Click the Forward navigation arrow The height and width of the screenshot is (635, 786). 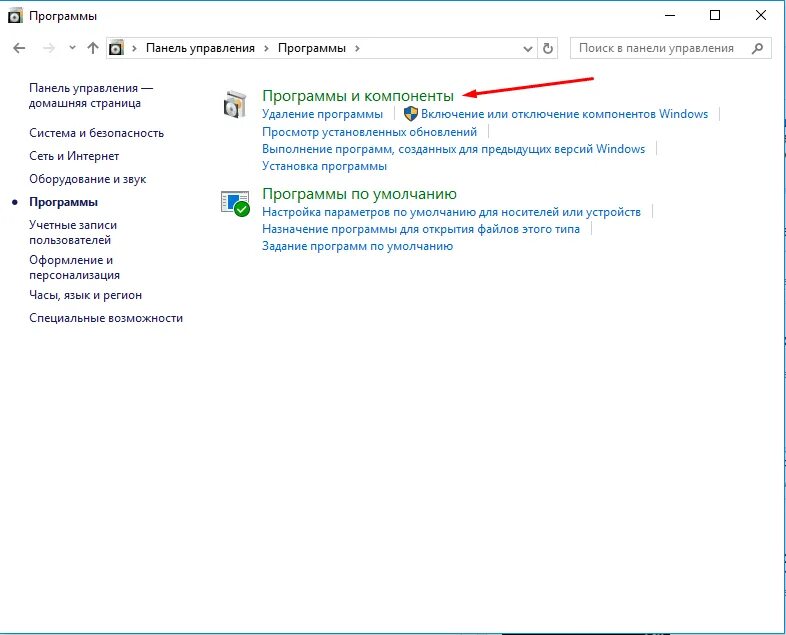(x=49, y=48)
